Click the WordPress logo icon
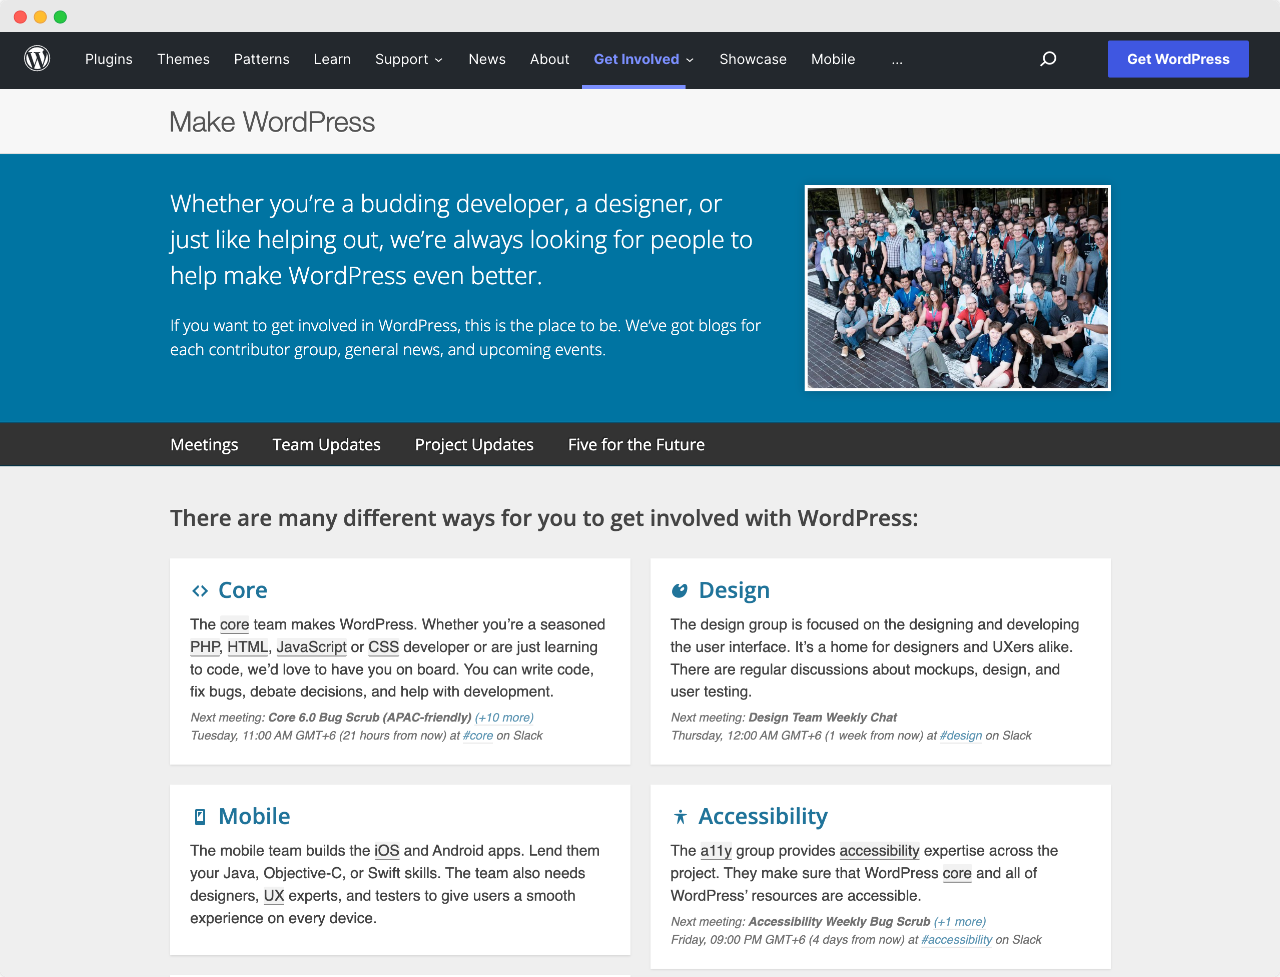 pyautogui.click(x=37, y=59)
